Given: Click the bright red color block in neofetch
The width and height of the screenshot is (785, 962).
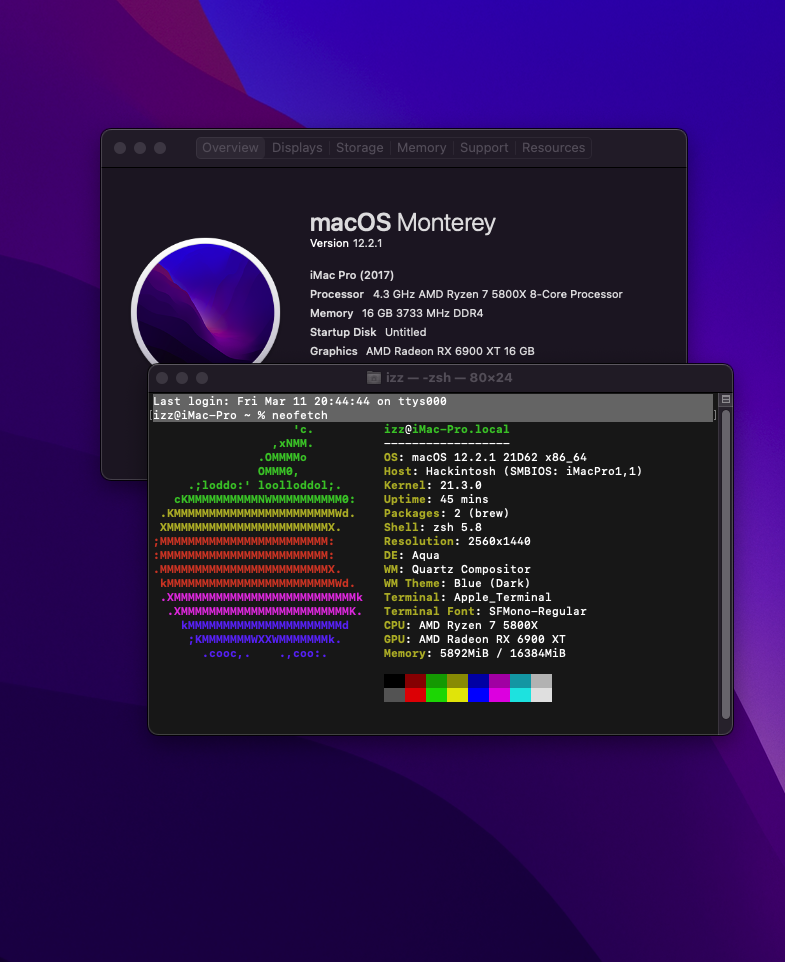Looking at the screenshot, I should click(415, 695).
